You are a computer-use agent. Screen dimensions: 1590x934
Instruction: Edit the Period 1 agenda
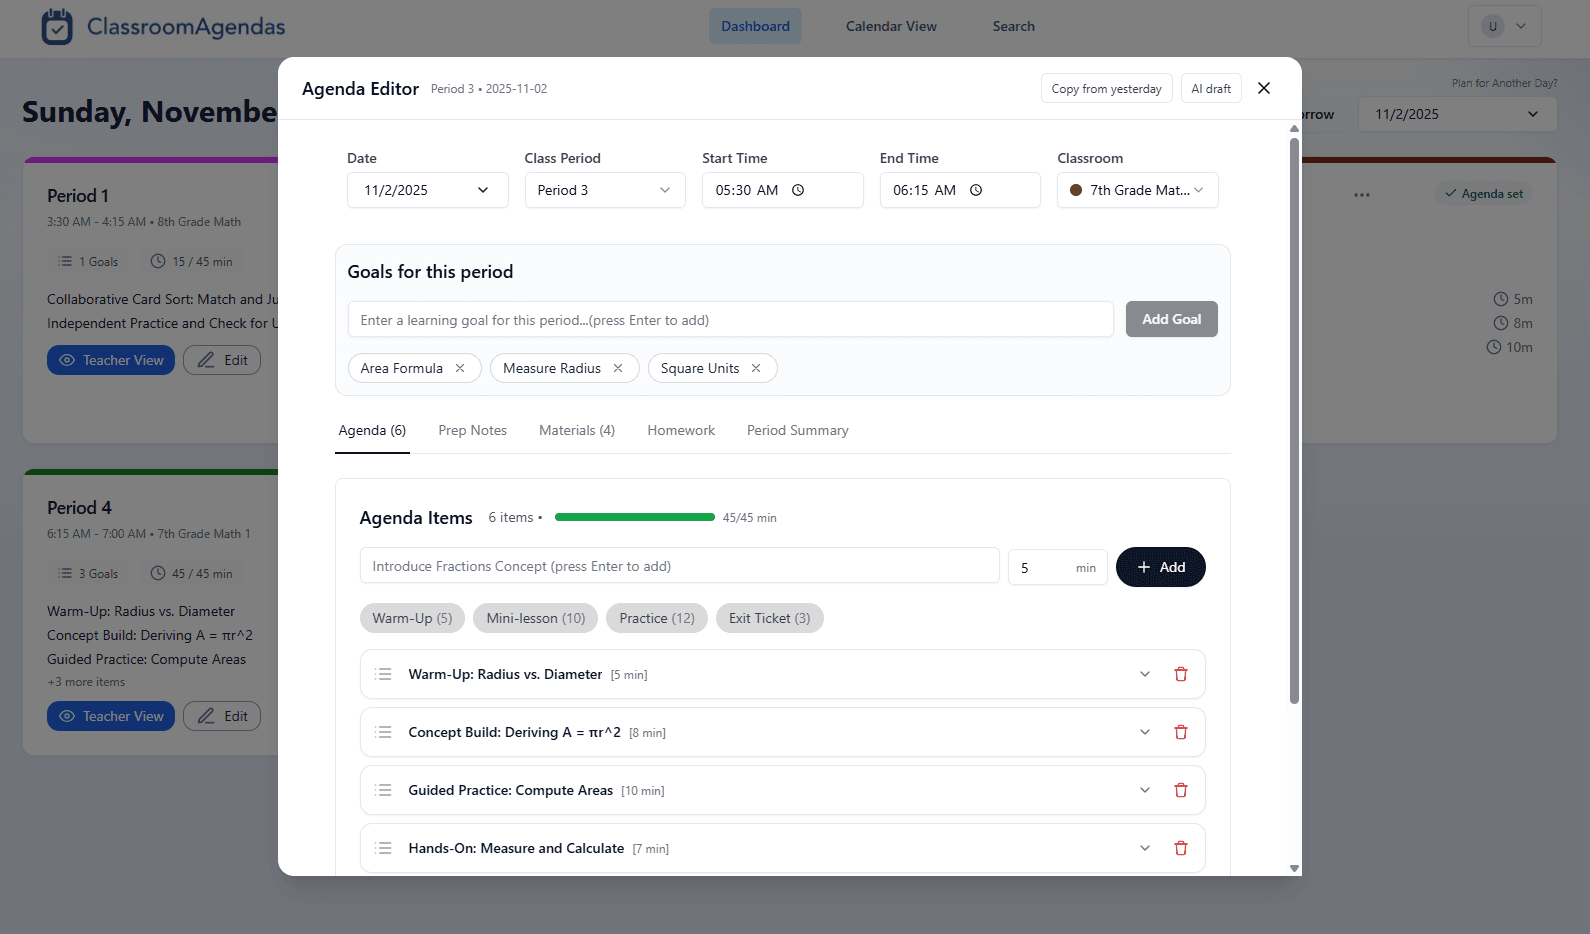point(222,360)
